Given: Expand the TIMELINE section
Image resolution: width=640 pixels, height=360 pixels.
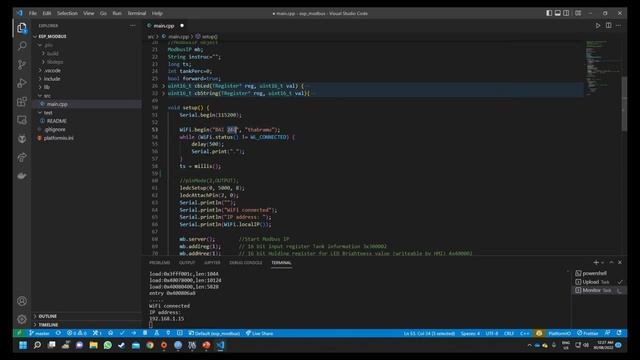Looking at the screenshot, I should tap(48, 325).
